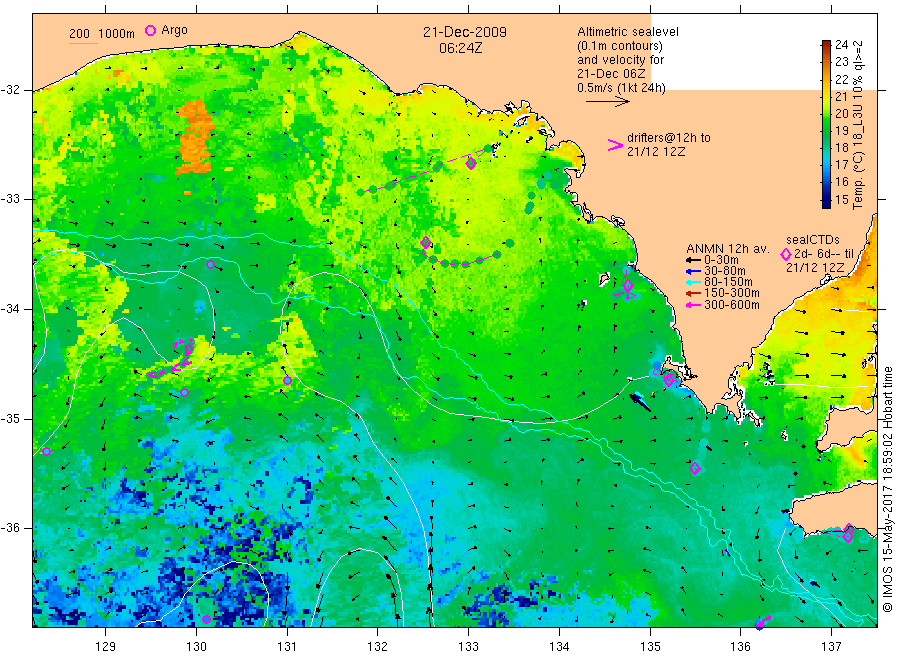The image size is (900, 660).
Task: Click the '-32' latitude axis label
Action: 10,90
